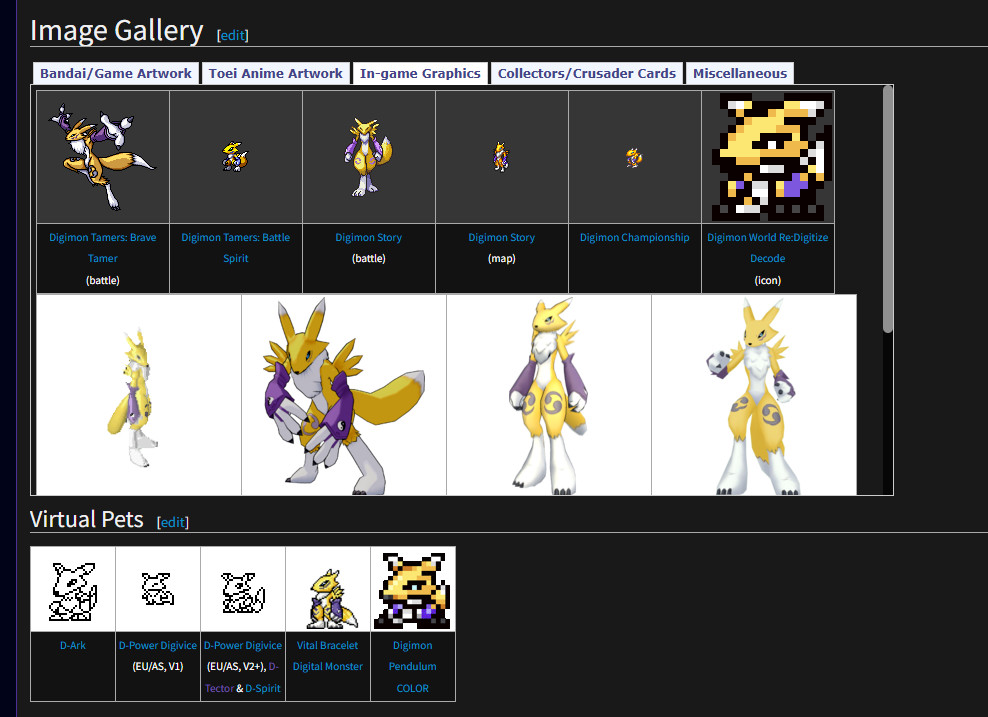Select the In-game Graphics tab

click(x=420, y=74)
